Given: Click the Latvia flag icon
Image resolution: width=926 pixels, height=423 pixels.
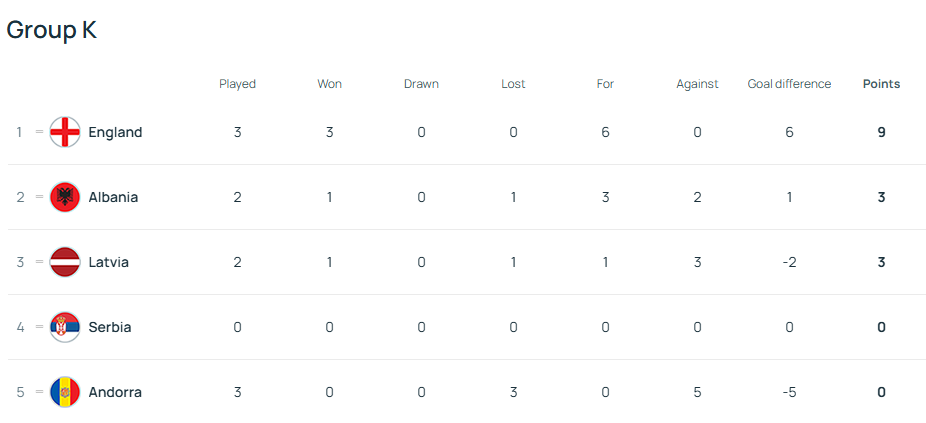Looking at the screenshot, I should 65,262.
